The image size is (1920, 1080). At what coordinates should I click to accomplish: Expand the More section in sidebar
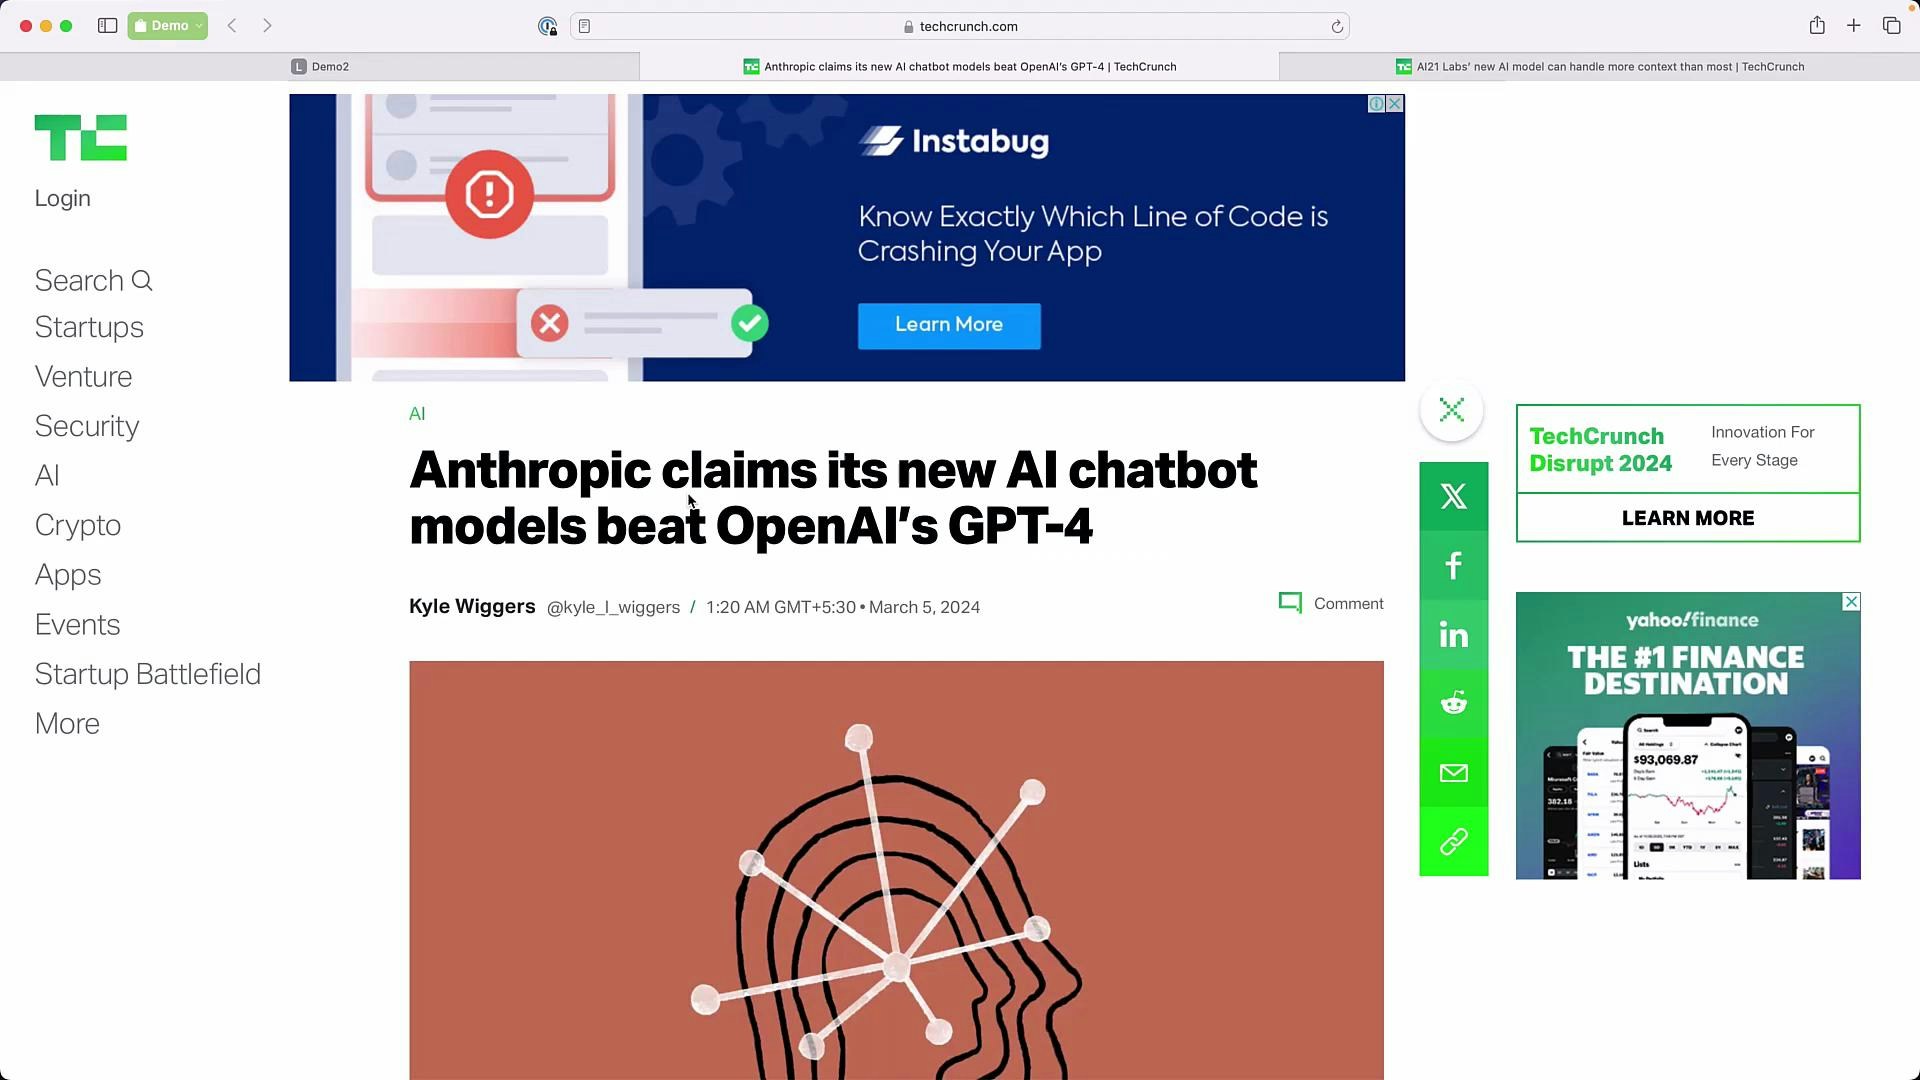pyautogui.click(x=67, y=723)
